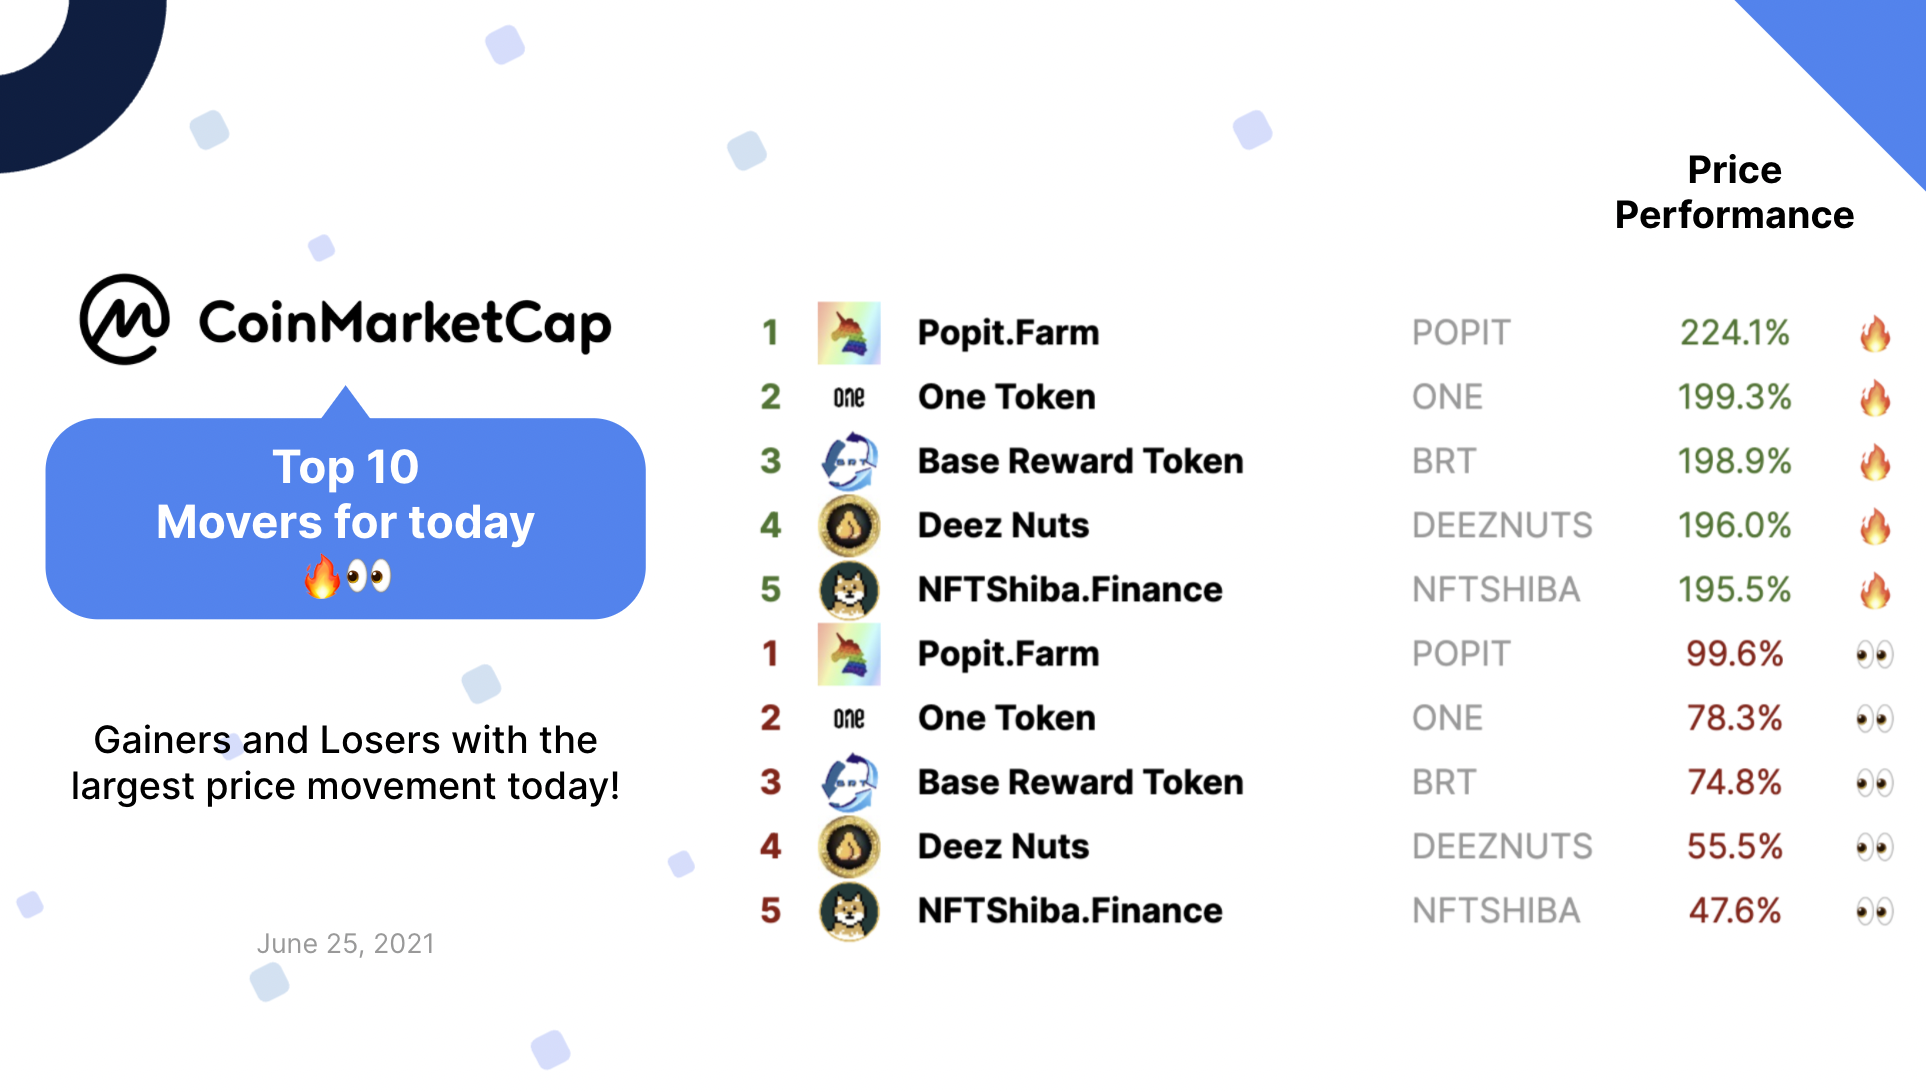Click the Popit.Farm unicorn icon in gainers

(x=849, y=333)
